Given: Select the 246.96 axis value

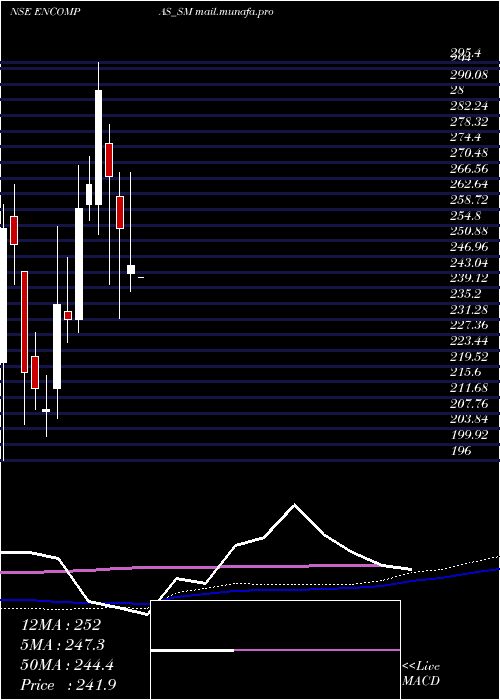Looking at the screenshot, I should coord(469,247).
